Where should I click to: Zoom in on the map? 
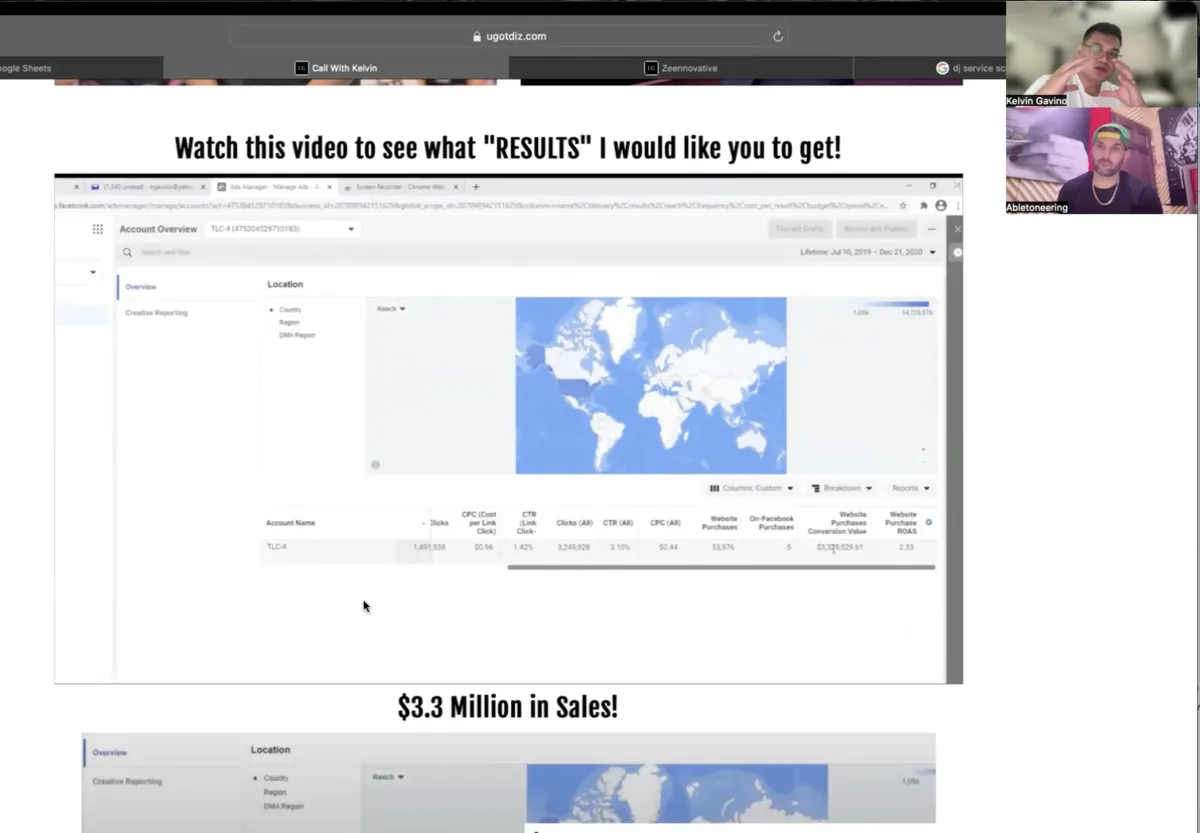point(923,449)
